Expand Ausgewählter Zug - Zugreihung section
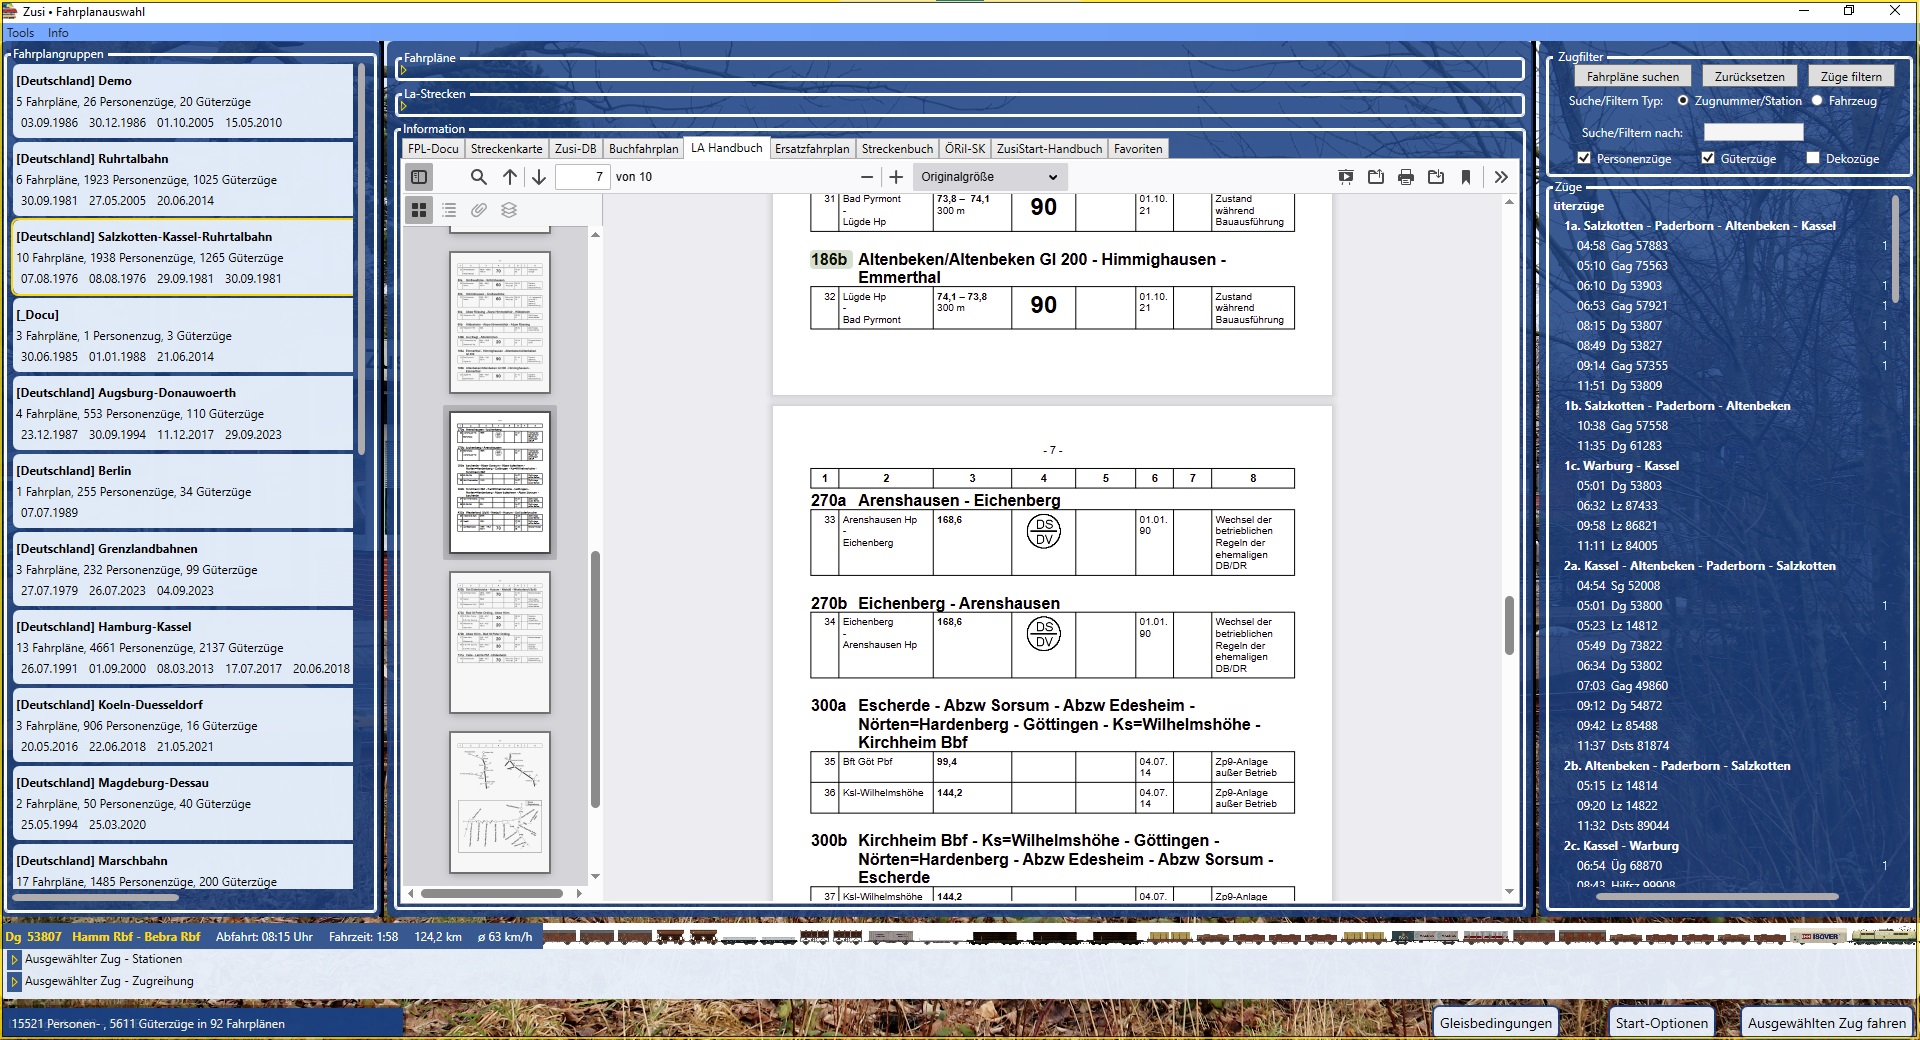Viewport: 1920px width, 1040px height. 14,981
